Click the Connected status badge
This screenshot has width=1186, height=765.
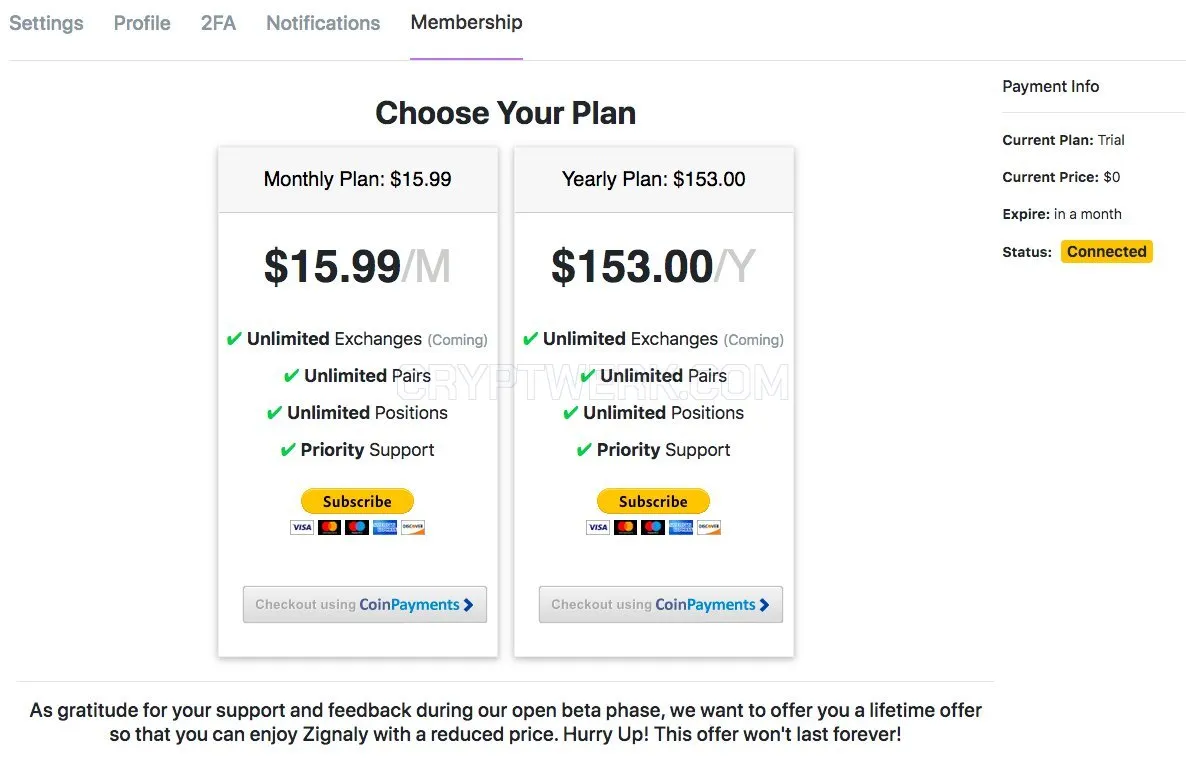pyautogui.click(x=1107, y=251)
